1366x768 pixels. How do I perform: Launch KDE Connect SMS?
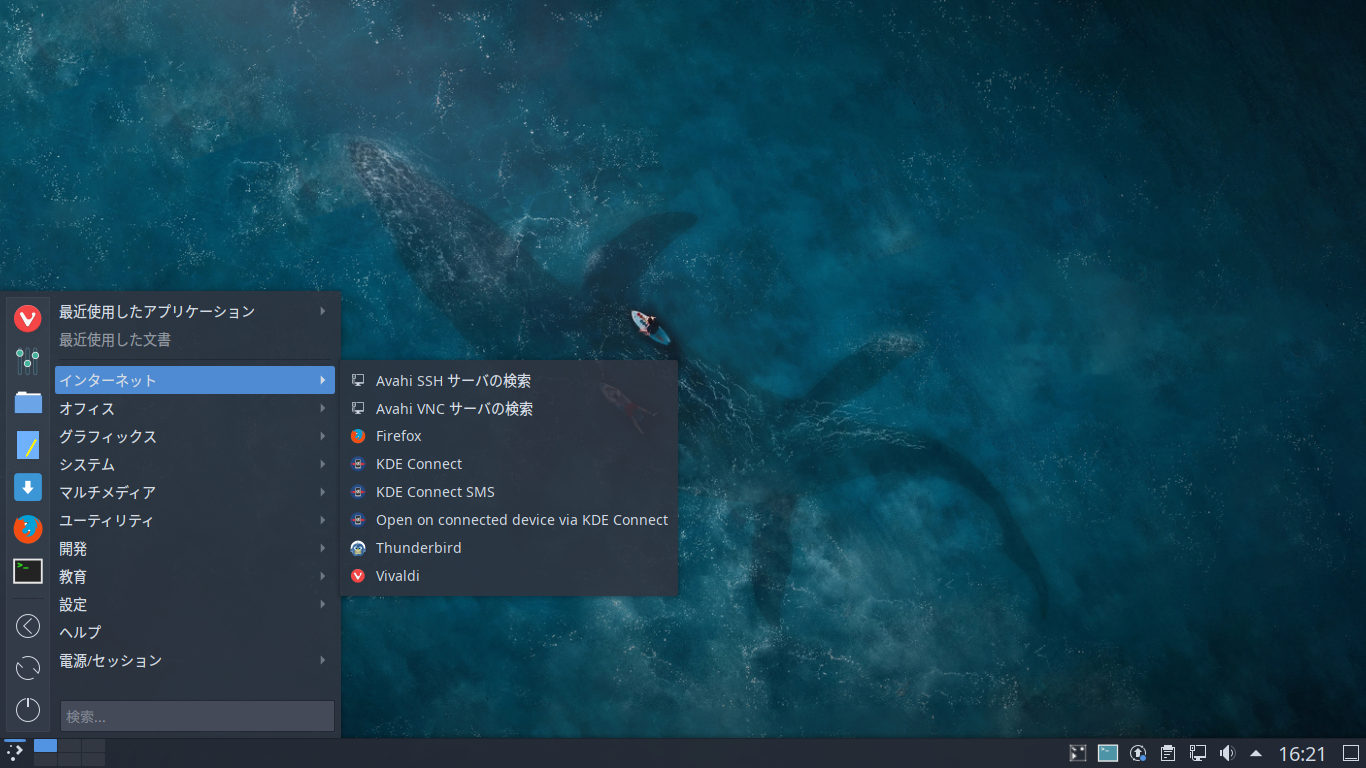[509, 492]
